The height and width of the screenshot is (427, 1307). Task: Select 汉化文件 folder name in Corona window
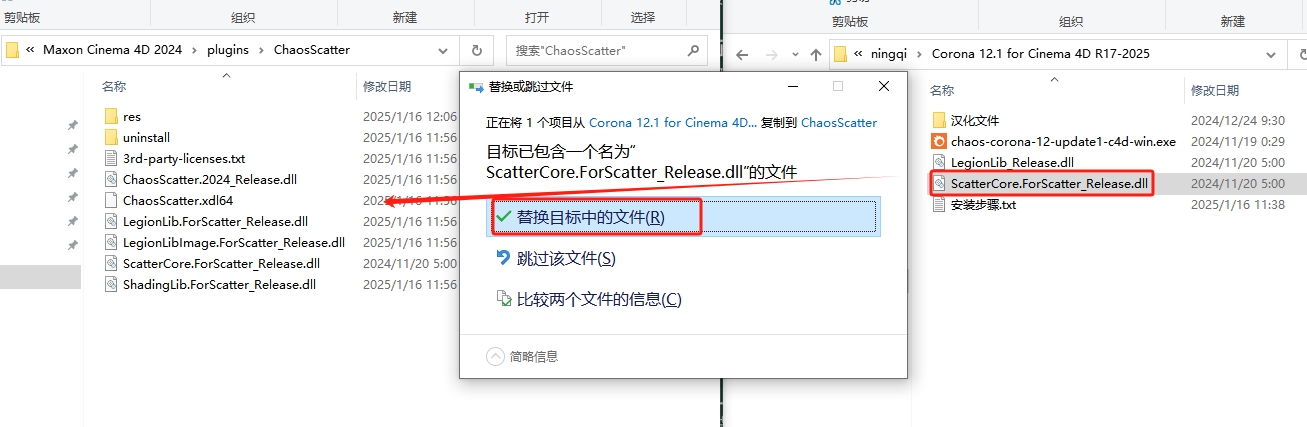point(975,121)
